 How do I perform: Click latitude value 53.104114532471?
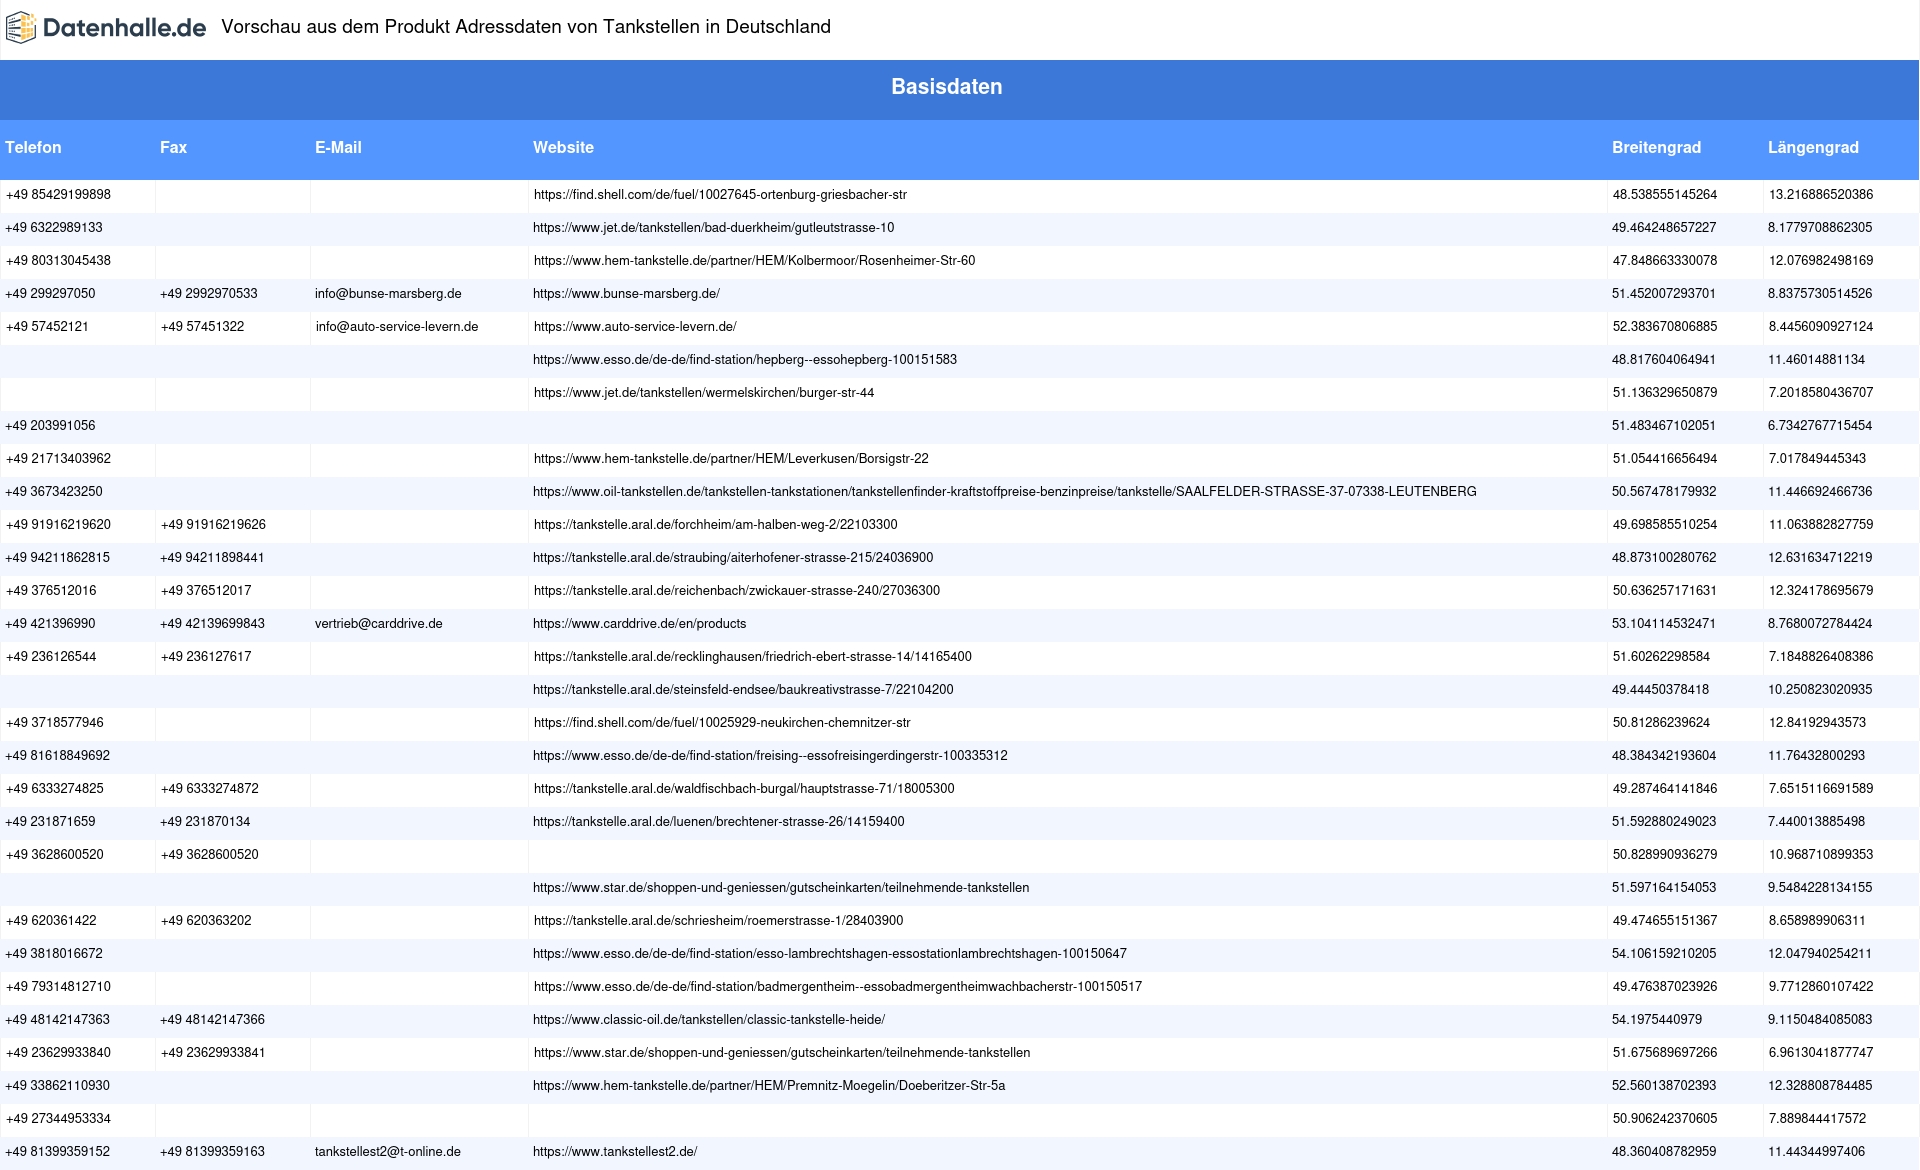[x=1664, y=624]
